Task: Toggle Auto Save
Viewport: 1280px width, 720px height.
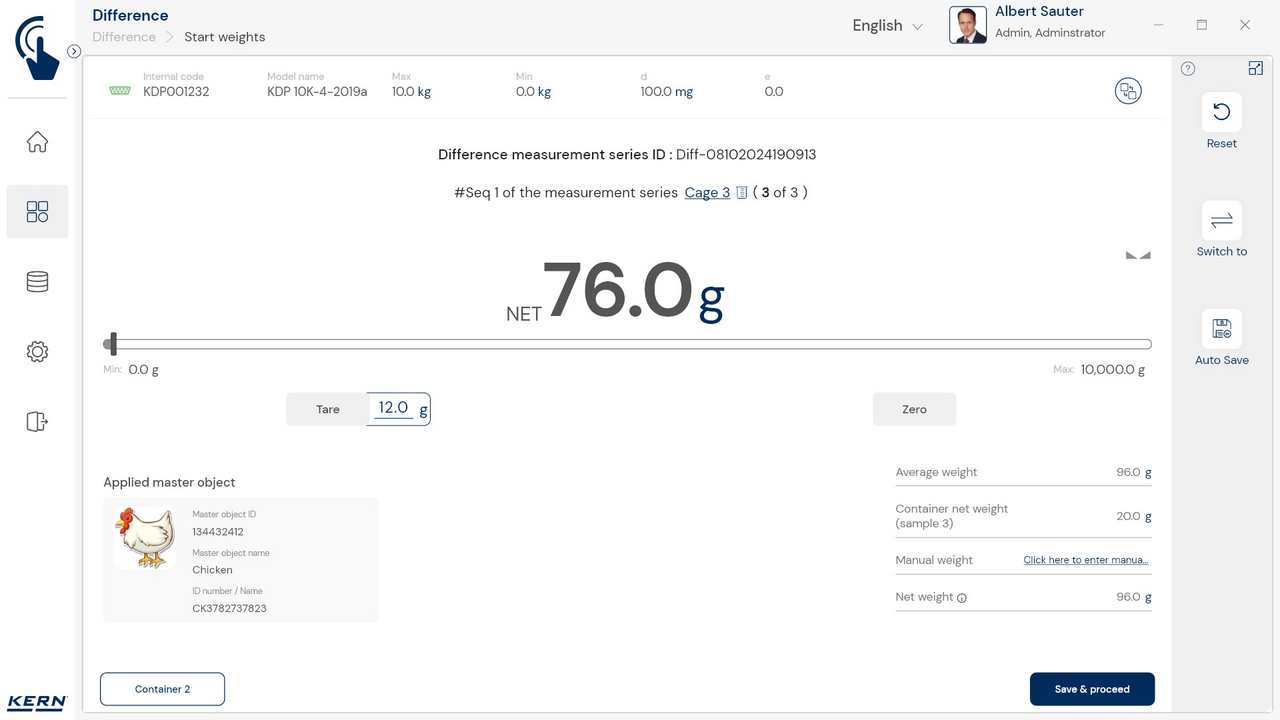Action: click(1221, 329)
